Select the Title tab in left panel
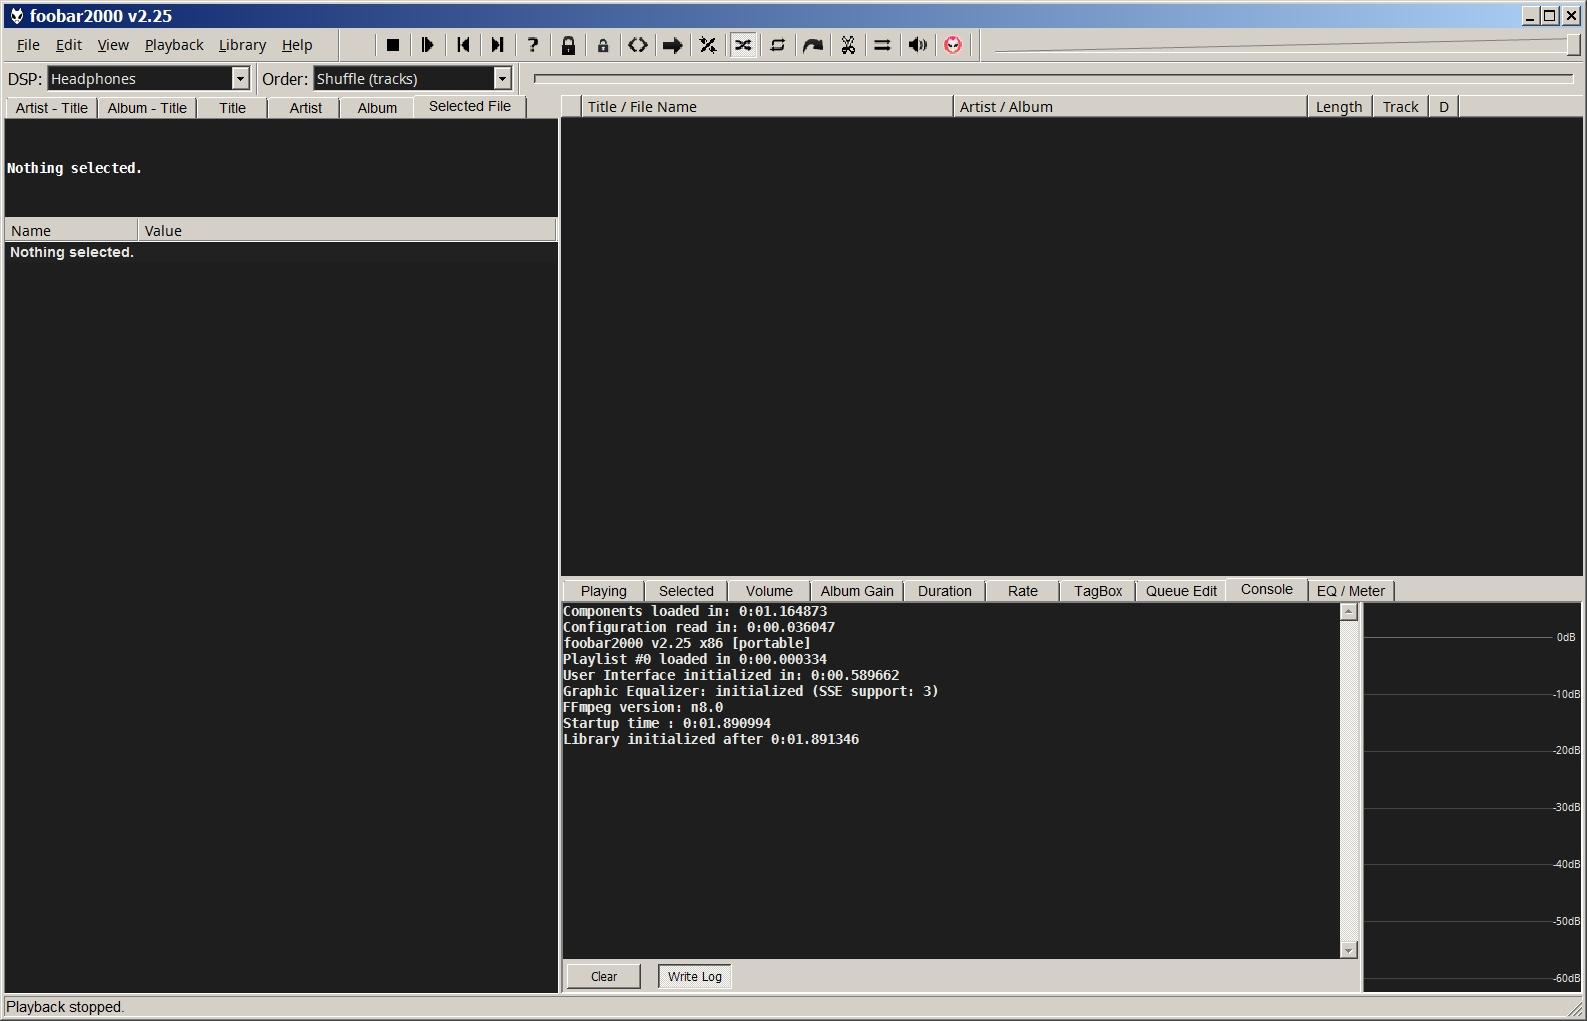 point(233,108)
